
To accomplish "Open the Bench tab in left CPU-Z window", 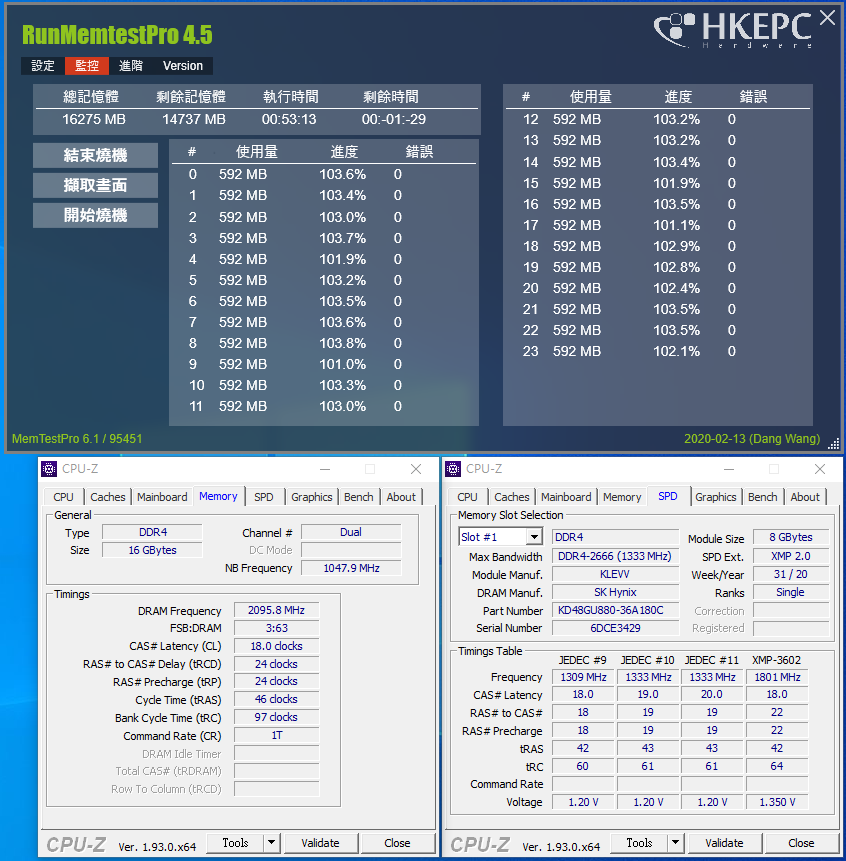I will click(x=358, y=497).
